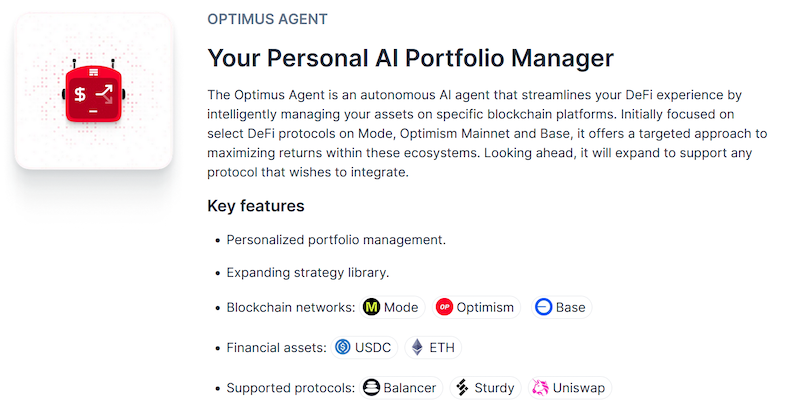The image size is (800, 409).
Task: Click the USDC asset label
Action: pos(373,347)
